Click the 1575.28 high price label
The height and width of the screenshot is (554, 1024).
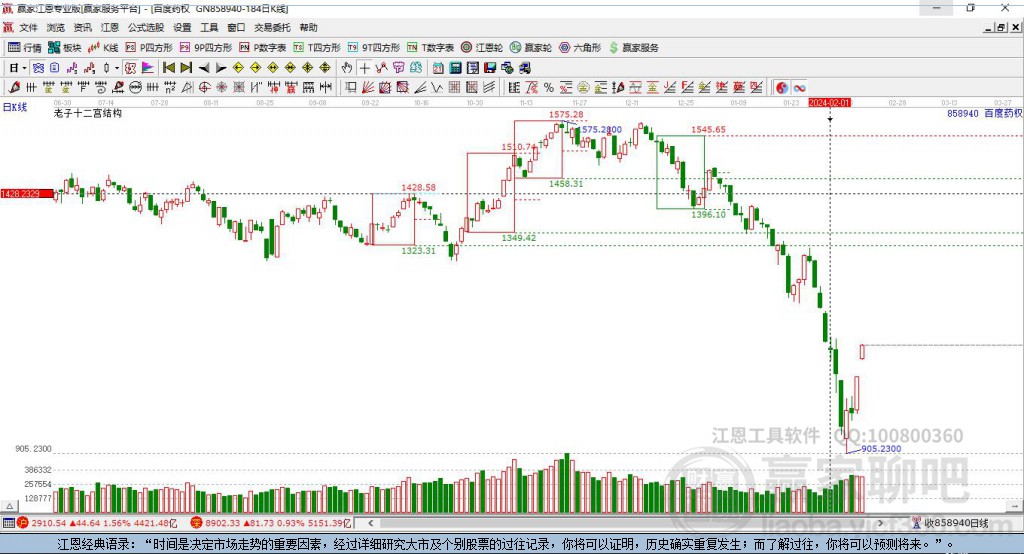coord(566,114)
